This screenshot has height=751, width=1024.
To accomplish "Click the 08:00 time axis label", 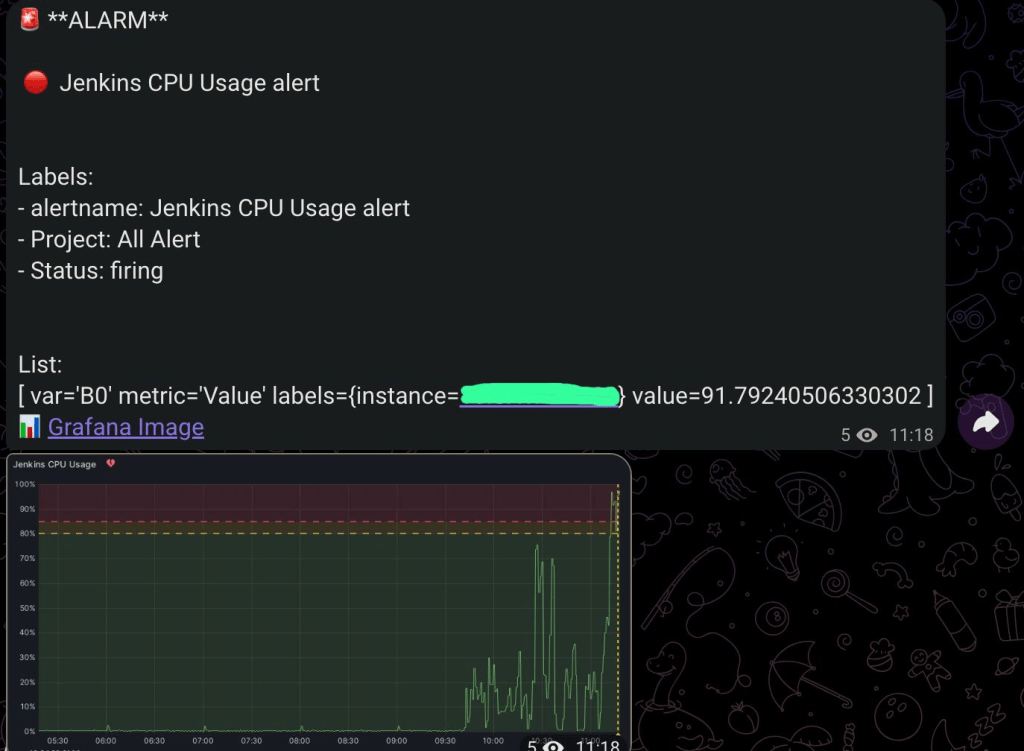I will click(300, 741).
